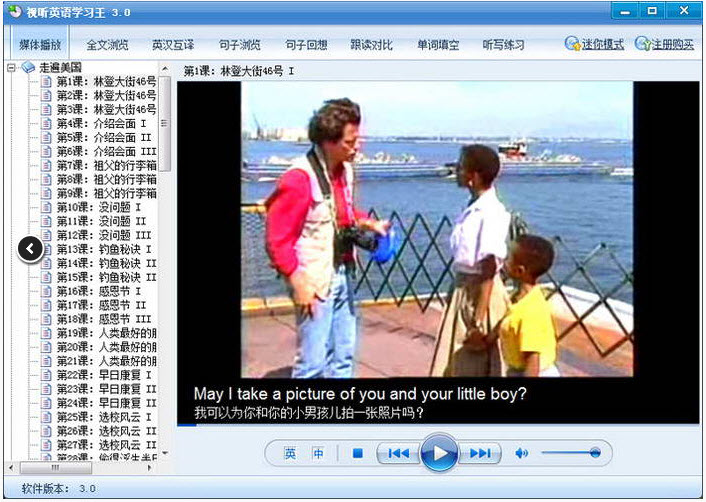Screen dimensions: 706x502
Task: Skip to previous track with rewind button
Action: coord(399,454)
